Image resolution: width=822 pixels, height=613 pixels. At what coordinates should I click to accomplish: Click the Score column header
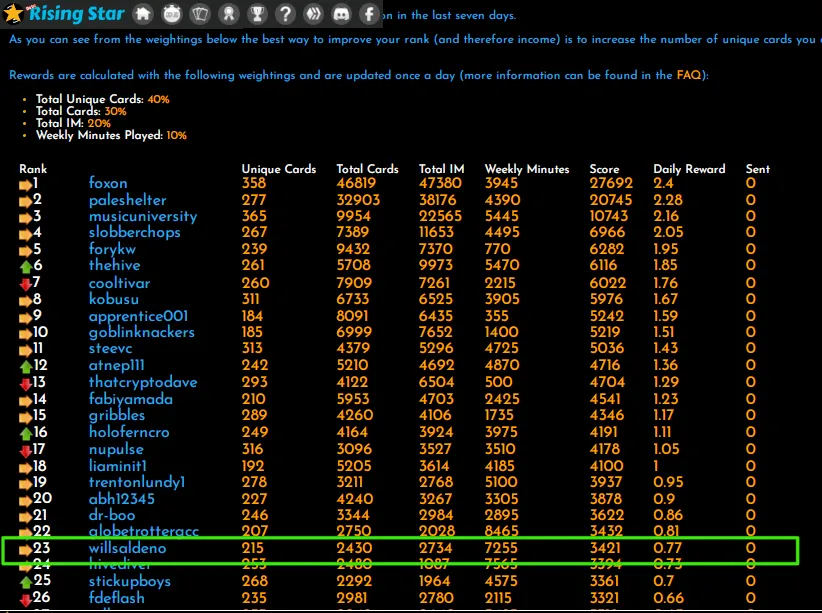[x=604, y=169]
